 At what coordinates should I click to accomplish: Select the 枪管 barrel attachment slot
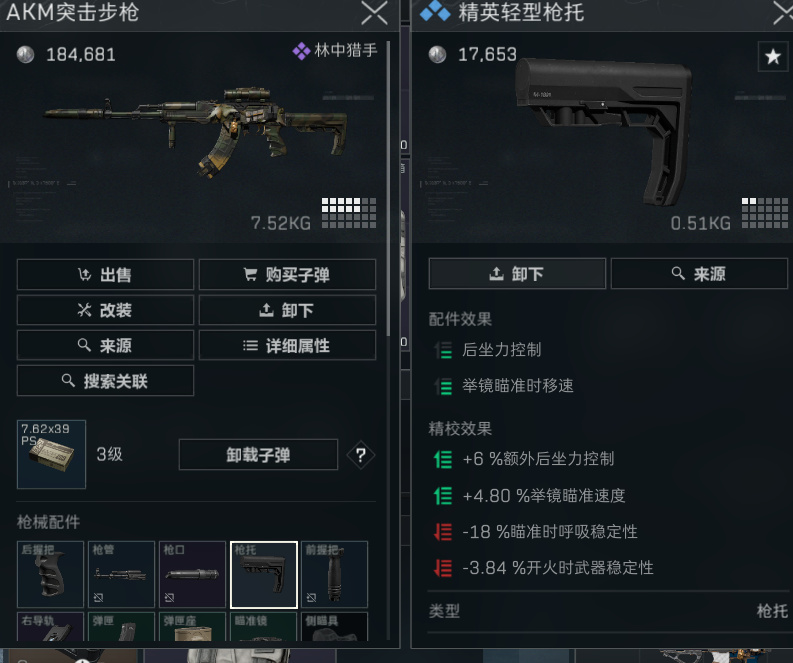[x=121, y=574]
